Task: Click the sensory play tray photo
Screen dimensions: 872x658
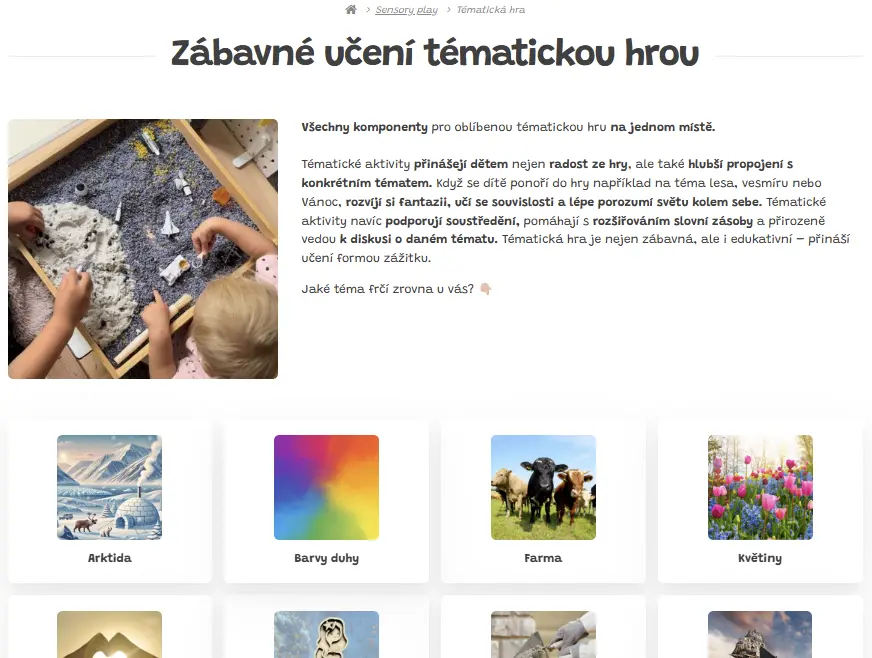Action: 143,249
